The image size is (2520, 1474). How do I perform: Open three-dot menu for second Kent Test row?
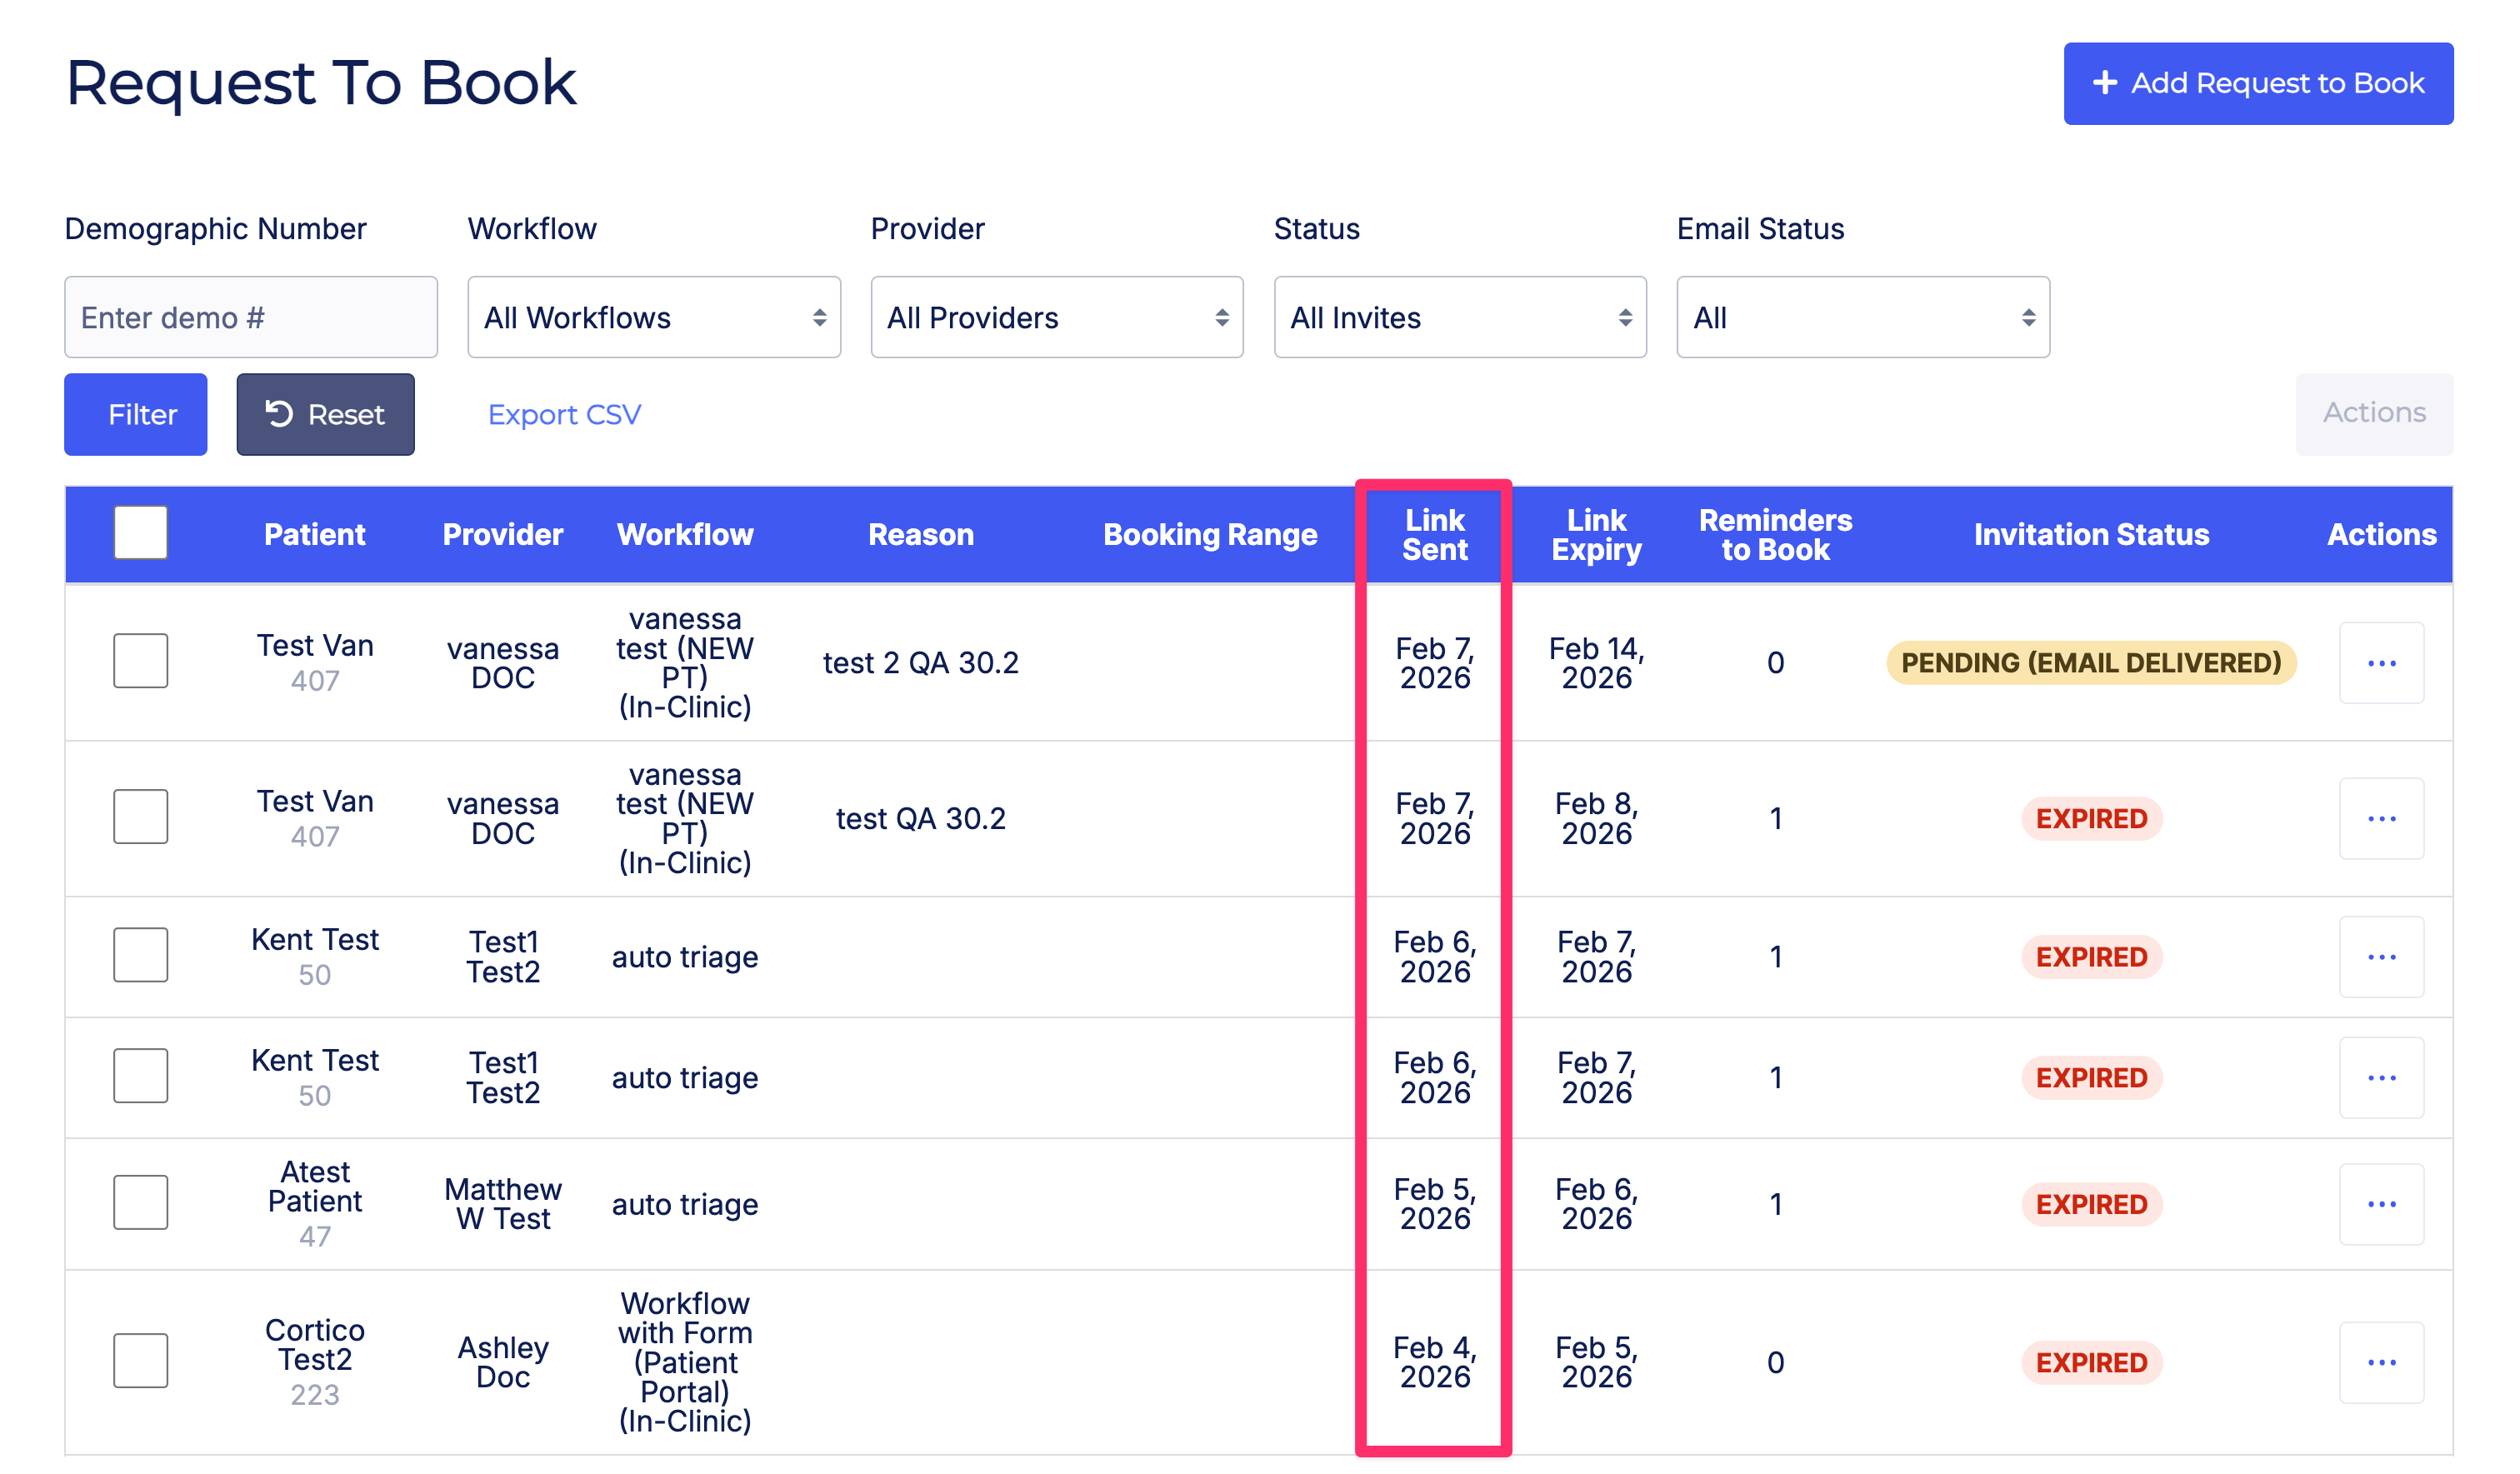point(2380,1077)
